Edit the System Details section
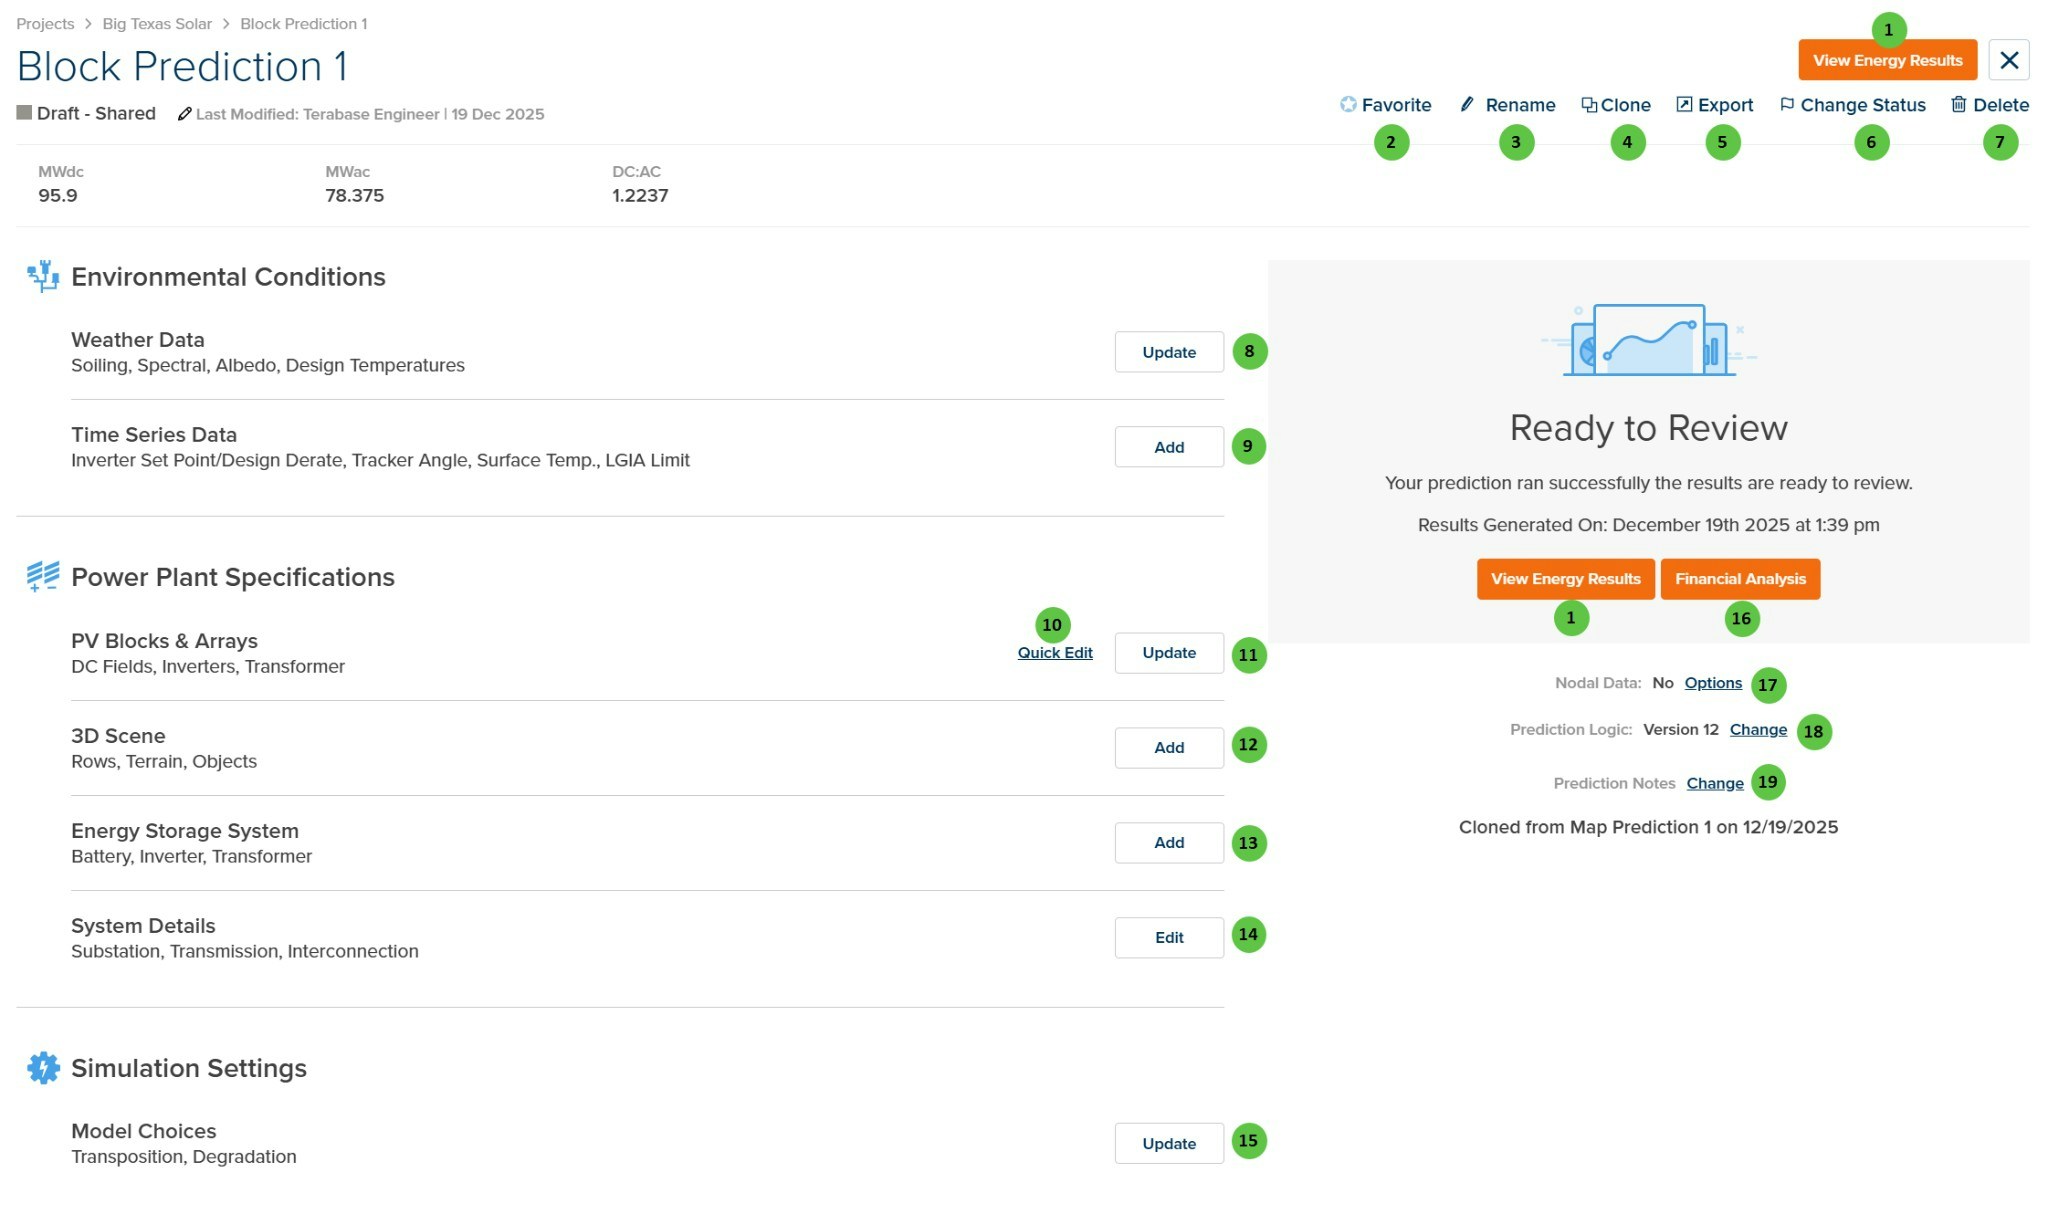The width and height of the screenshot is (2048, 1214). tap(1168, 937)
